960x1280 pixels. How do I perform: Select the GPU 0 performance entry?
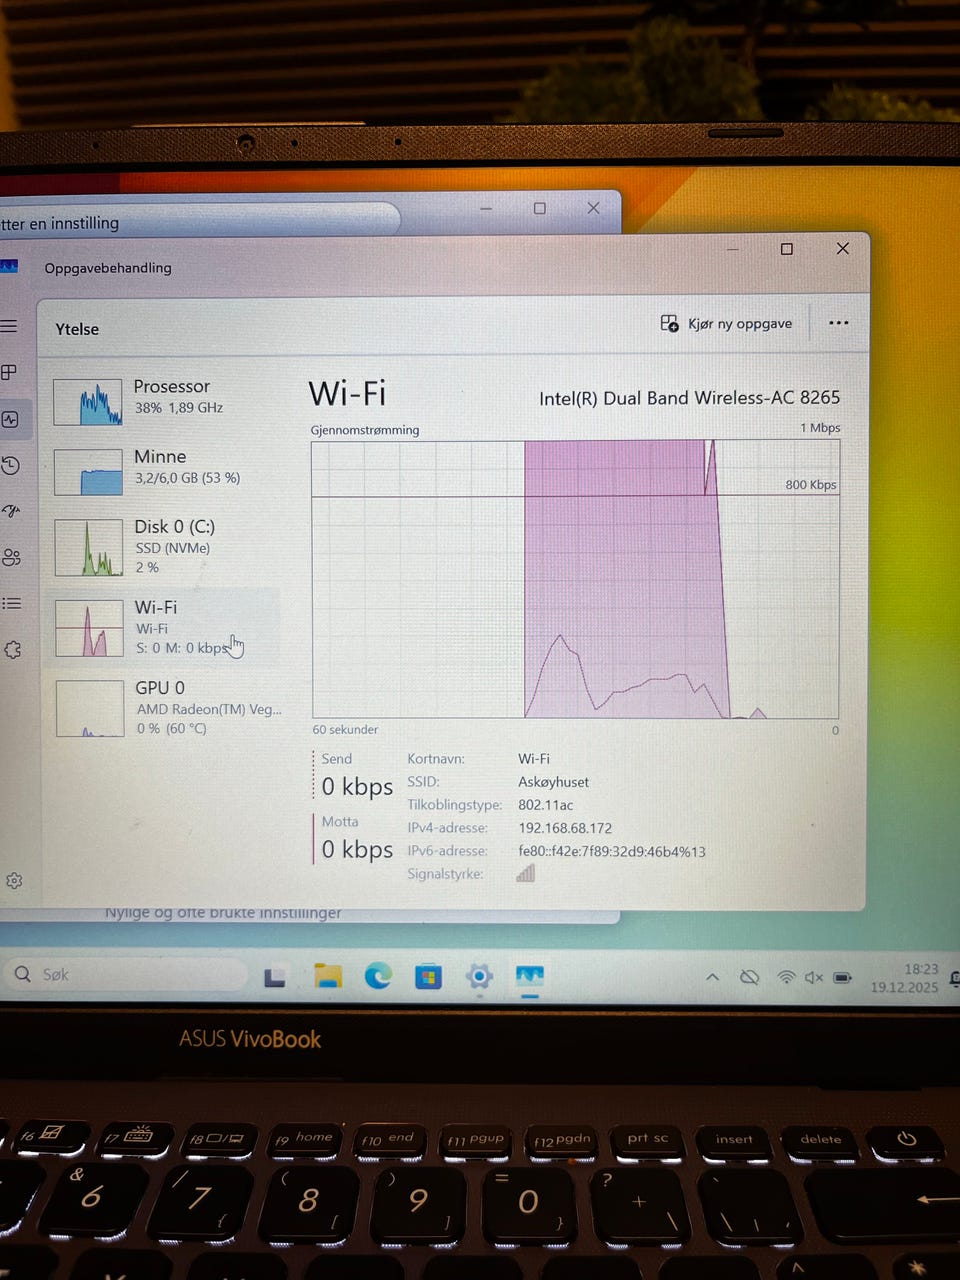coord(166,707)
